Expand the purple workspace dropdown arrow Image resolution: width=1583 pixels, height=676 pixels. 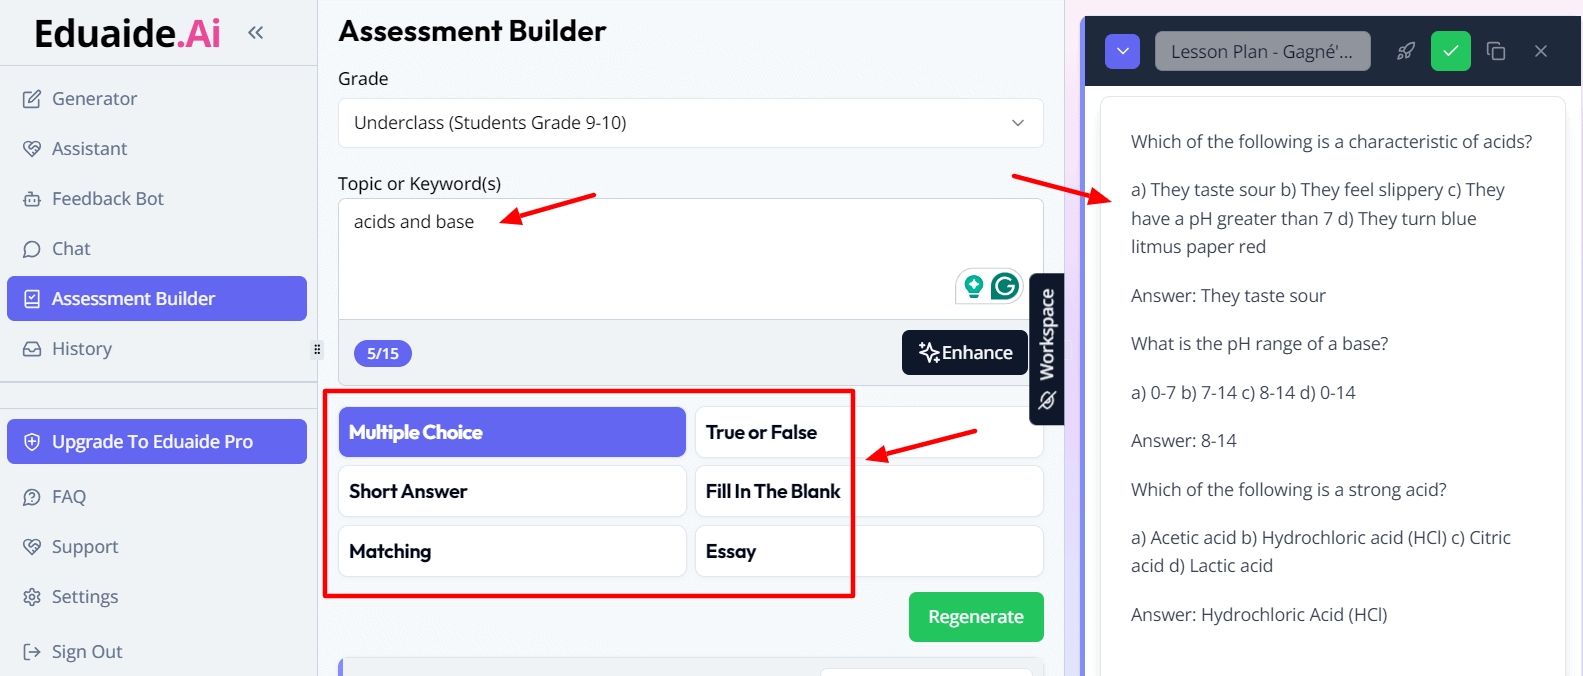tap(1122, 51)
